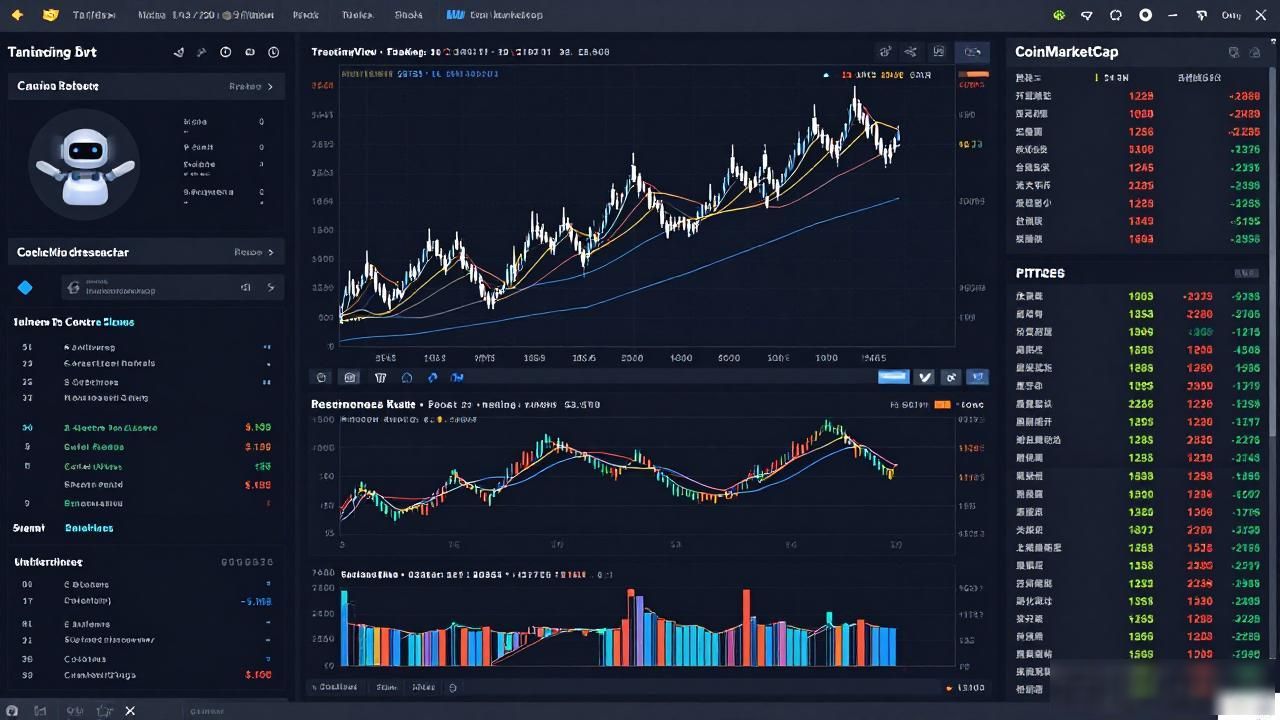Open the fourth menu item in top bar
The image size is (1280, 720).
coord(357,15)
